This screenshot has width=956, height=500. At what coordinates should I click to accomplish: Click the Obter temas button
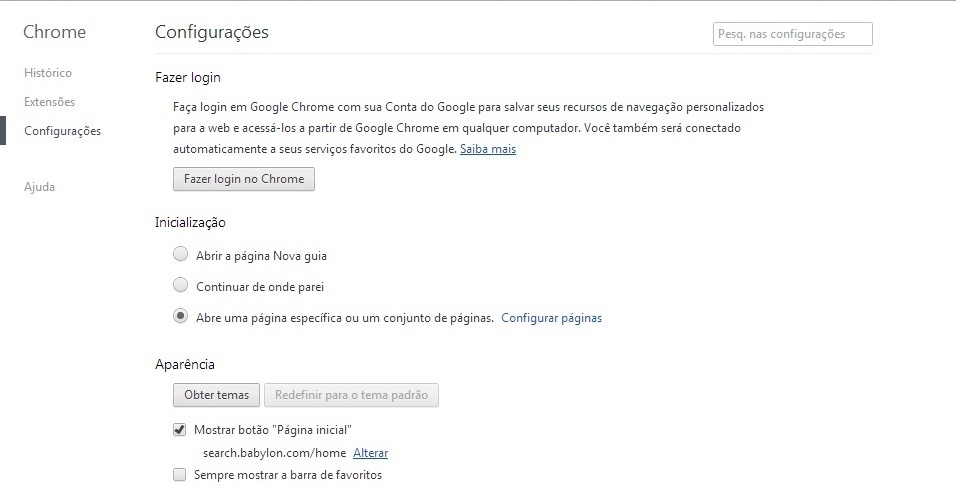point(216,395)
